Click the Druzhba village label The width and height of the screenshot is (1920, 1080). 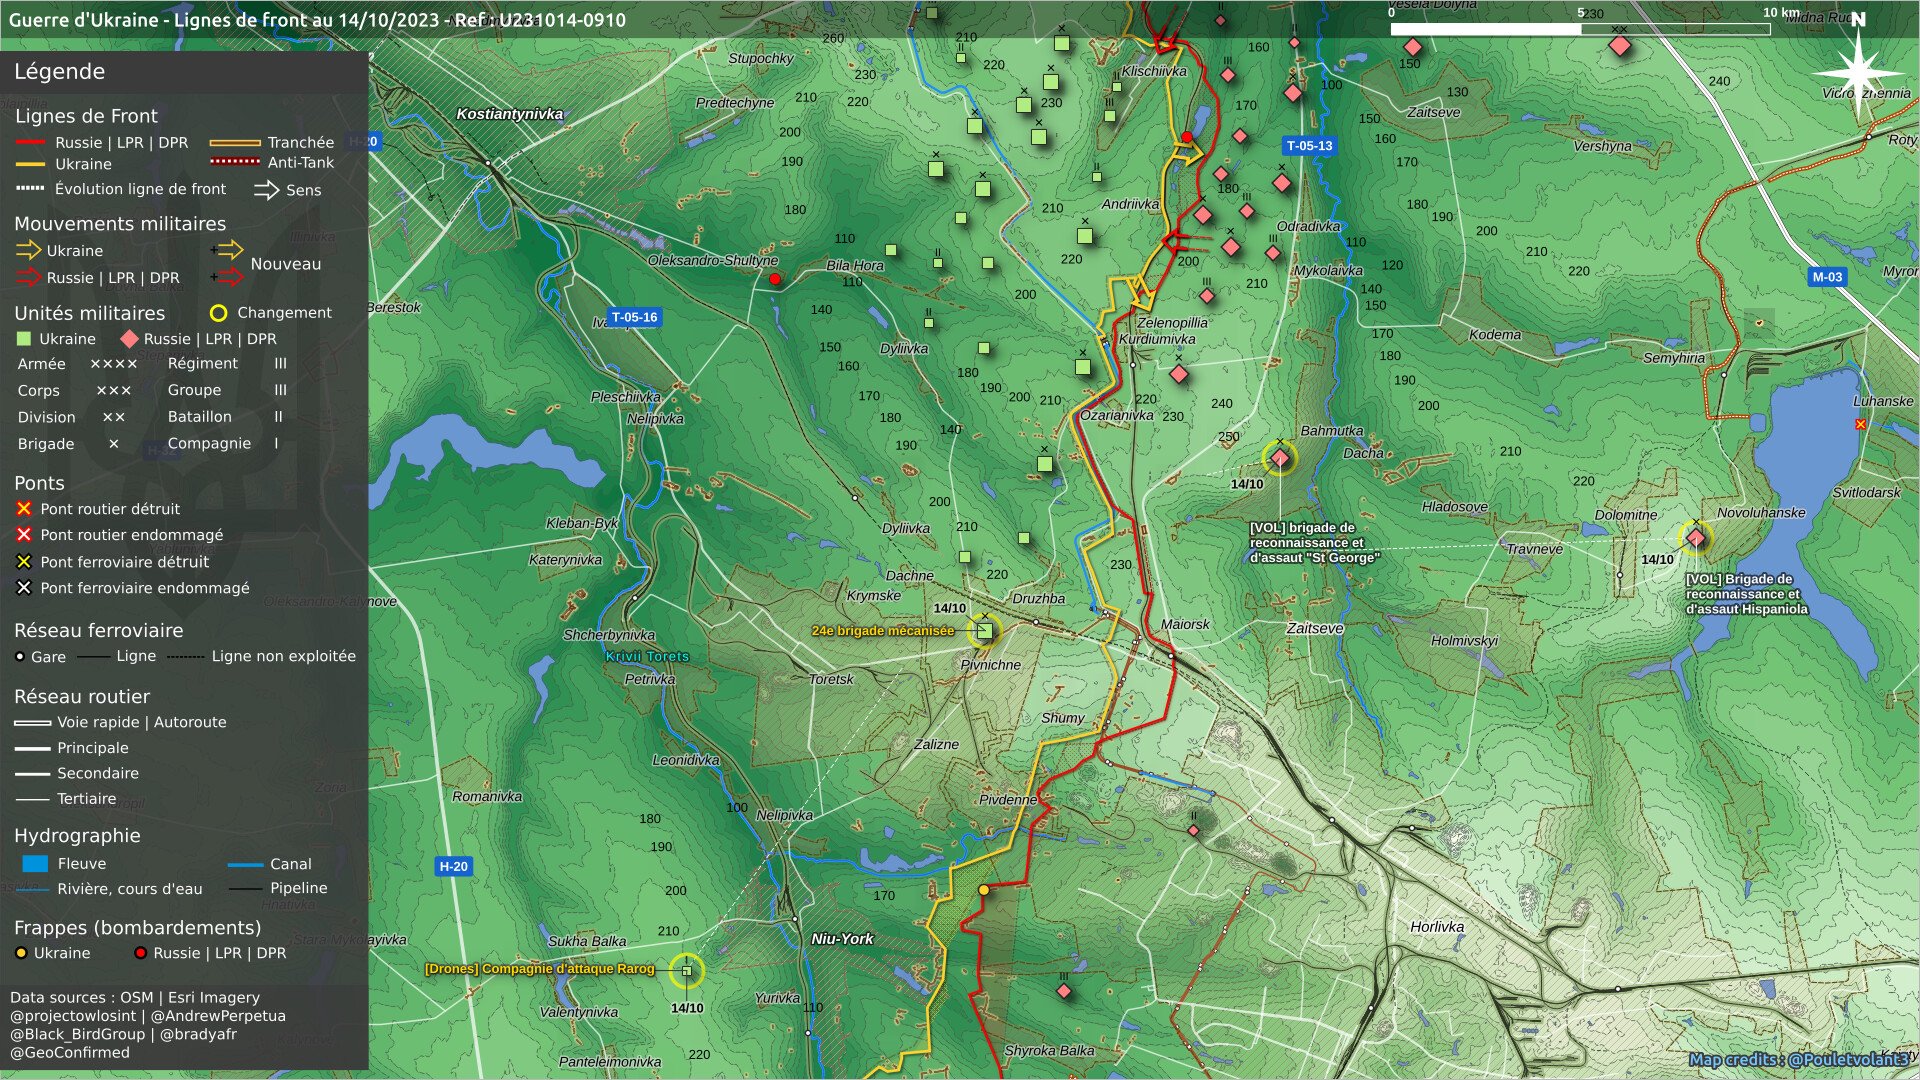(x=1038, y=599)
